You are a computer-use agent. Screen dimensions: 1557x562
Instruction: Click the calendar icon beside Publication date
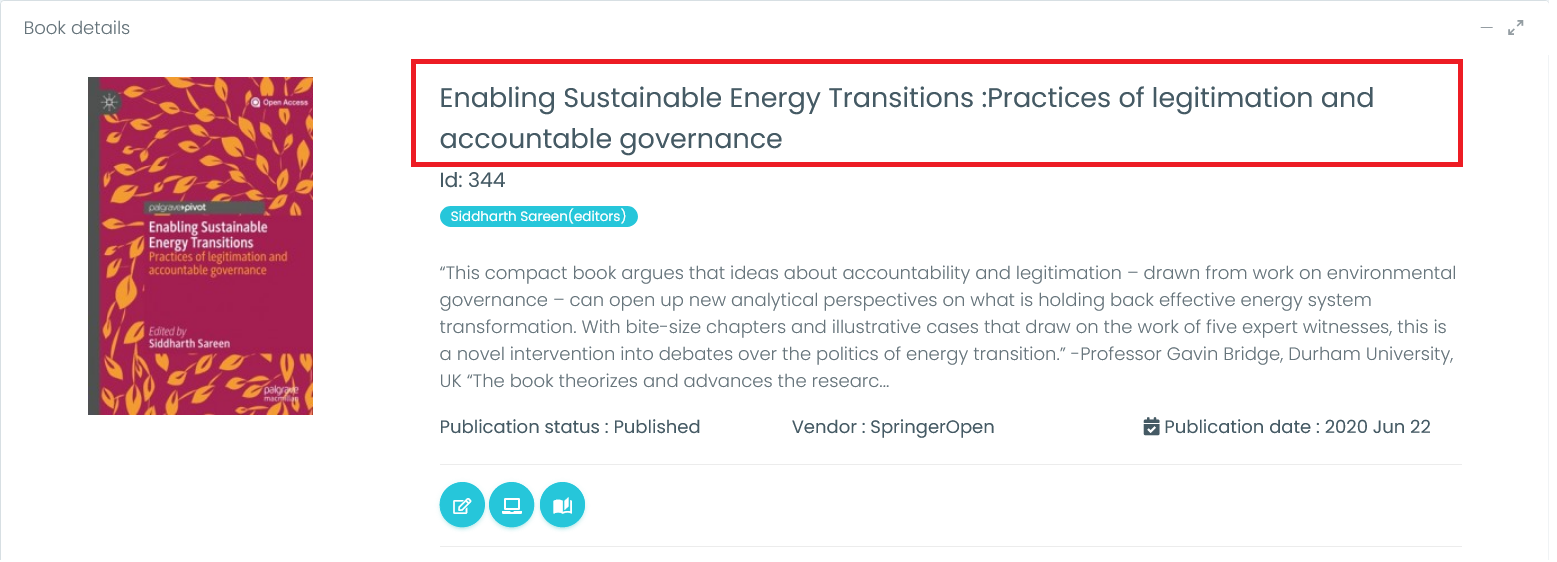[x=1151, y=427]
